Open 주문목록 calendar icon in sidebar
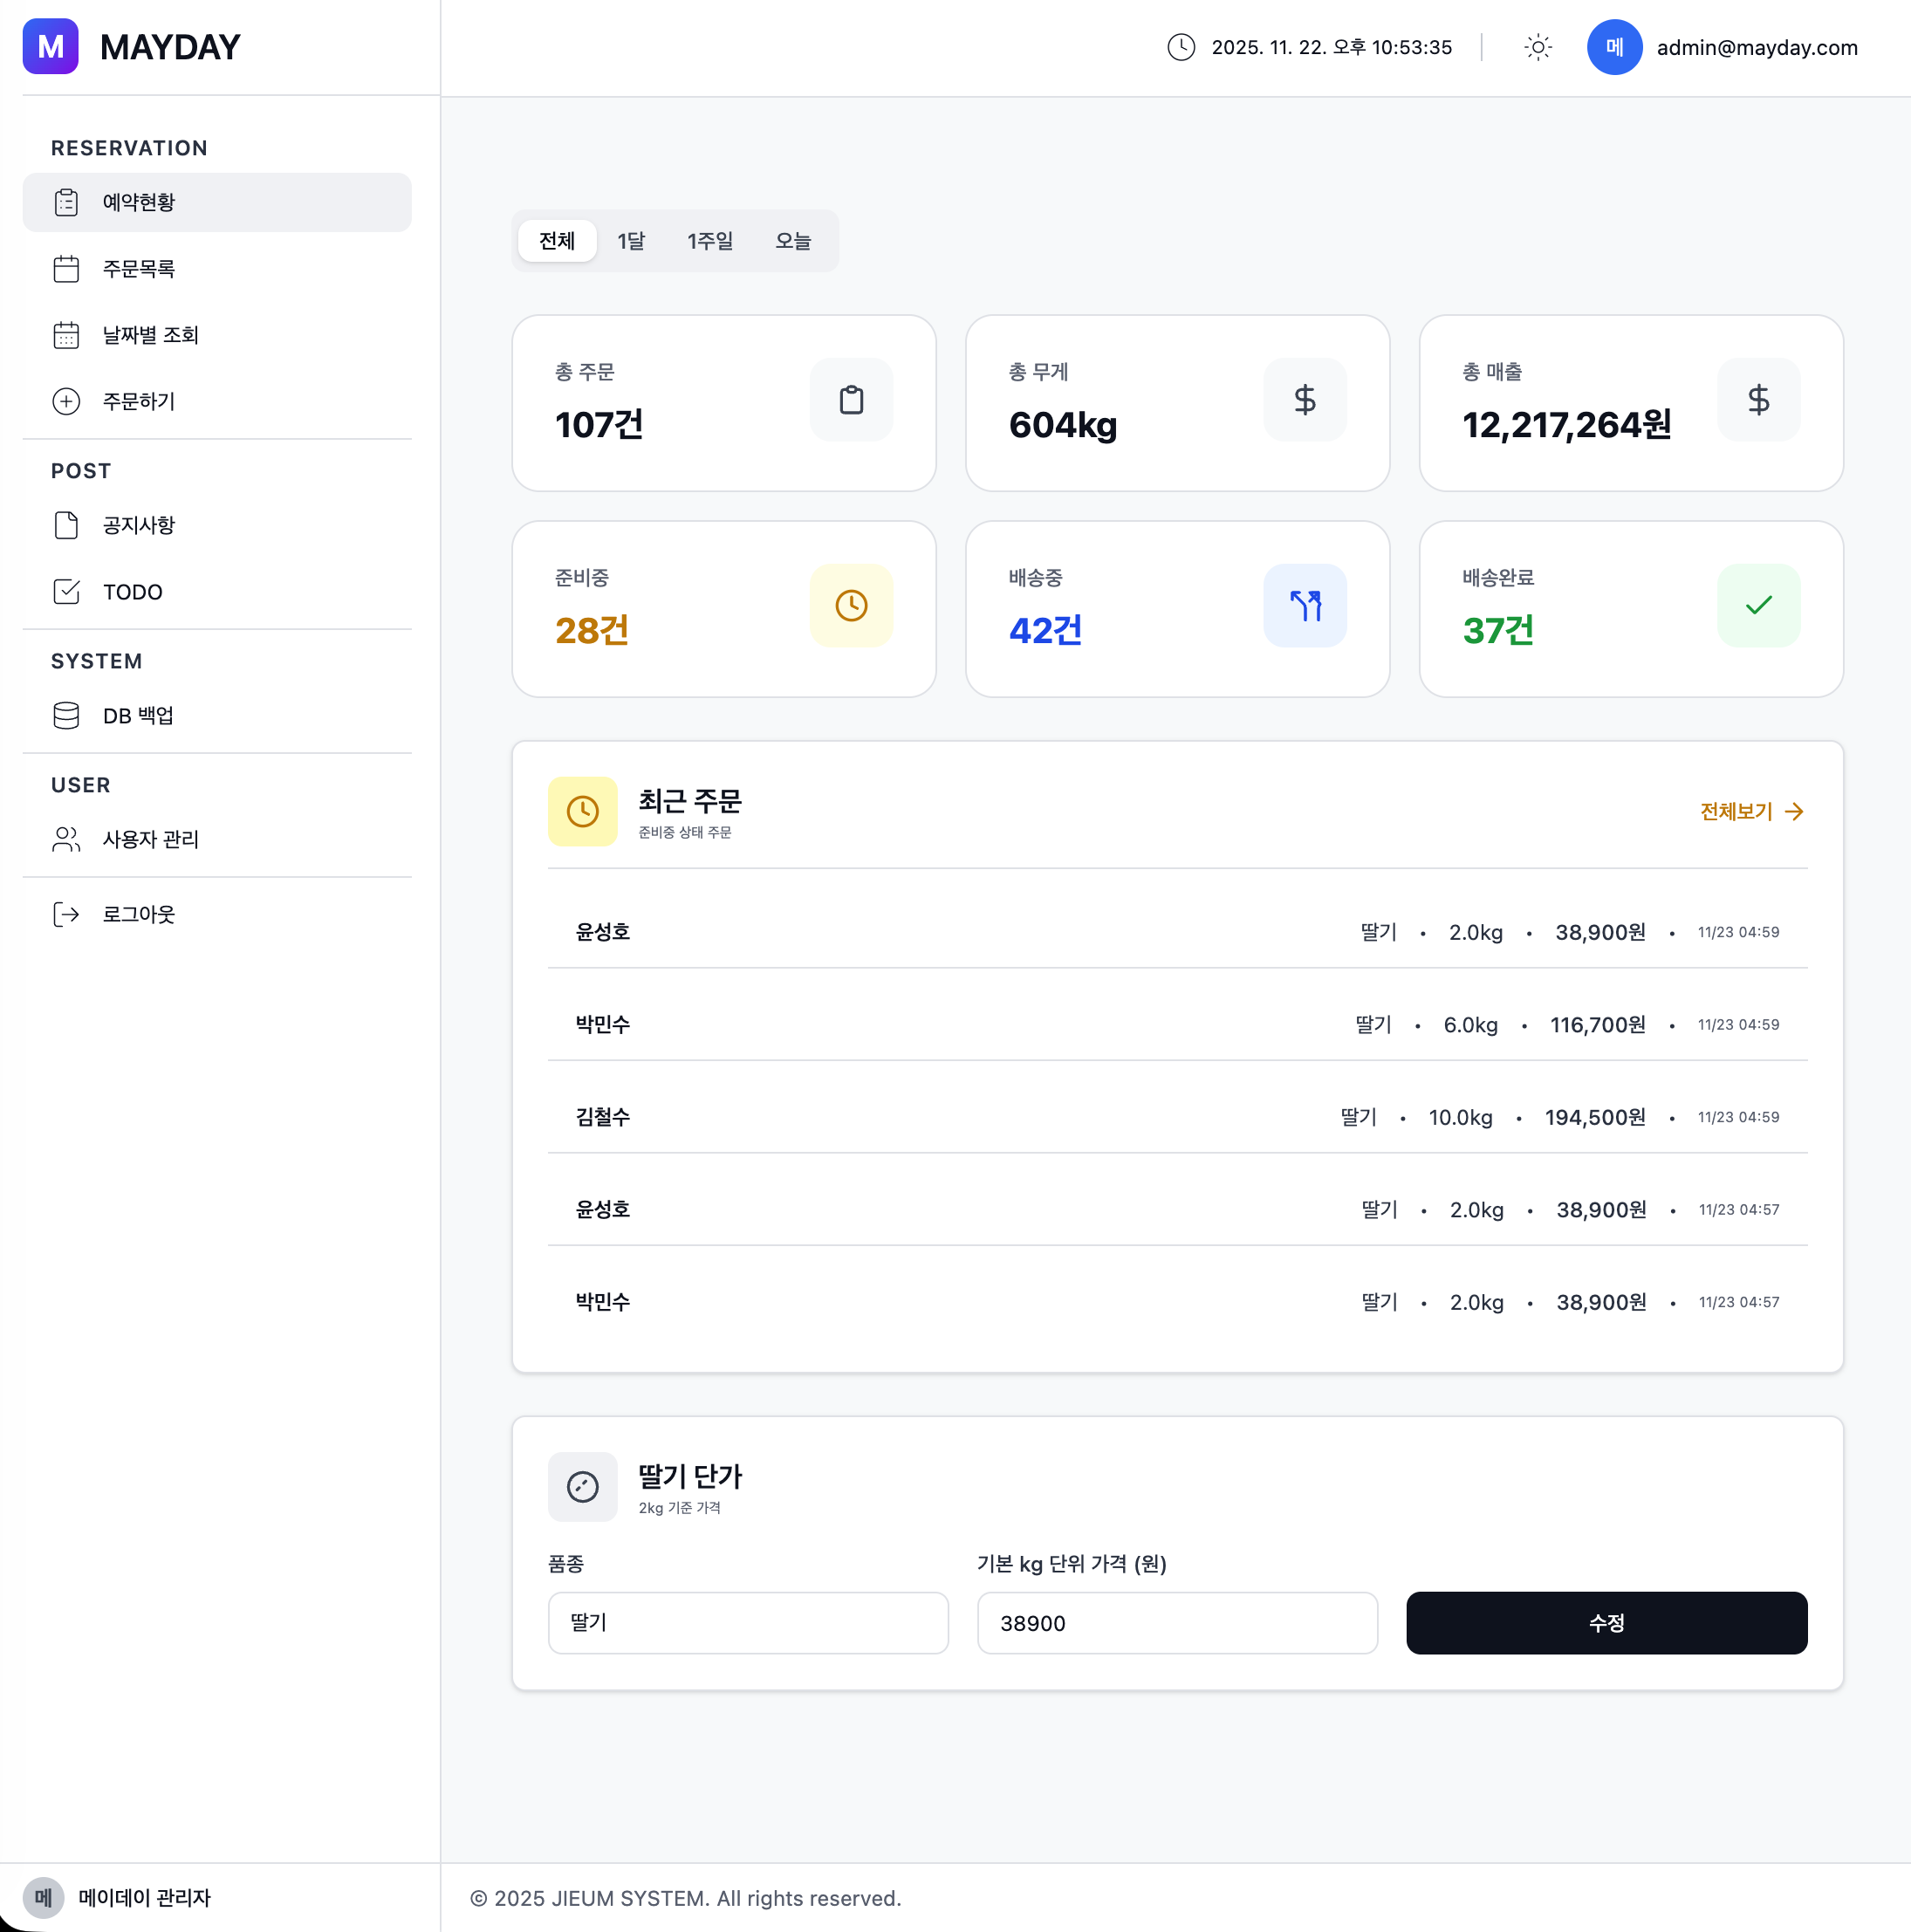Image resolution: width=1911 pixels, height=1932 pixels. pos(66,269)
